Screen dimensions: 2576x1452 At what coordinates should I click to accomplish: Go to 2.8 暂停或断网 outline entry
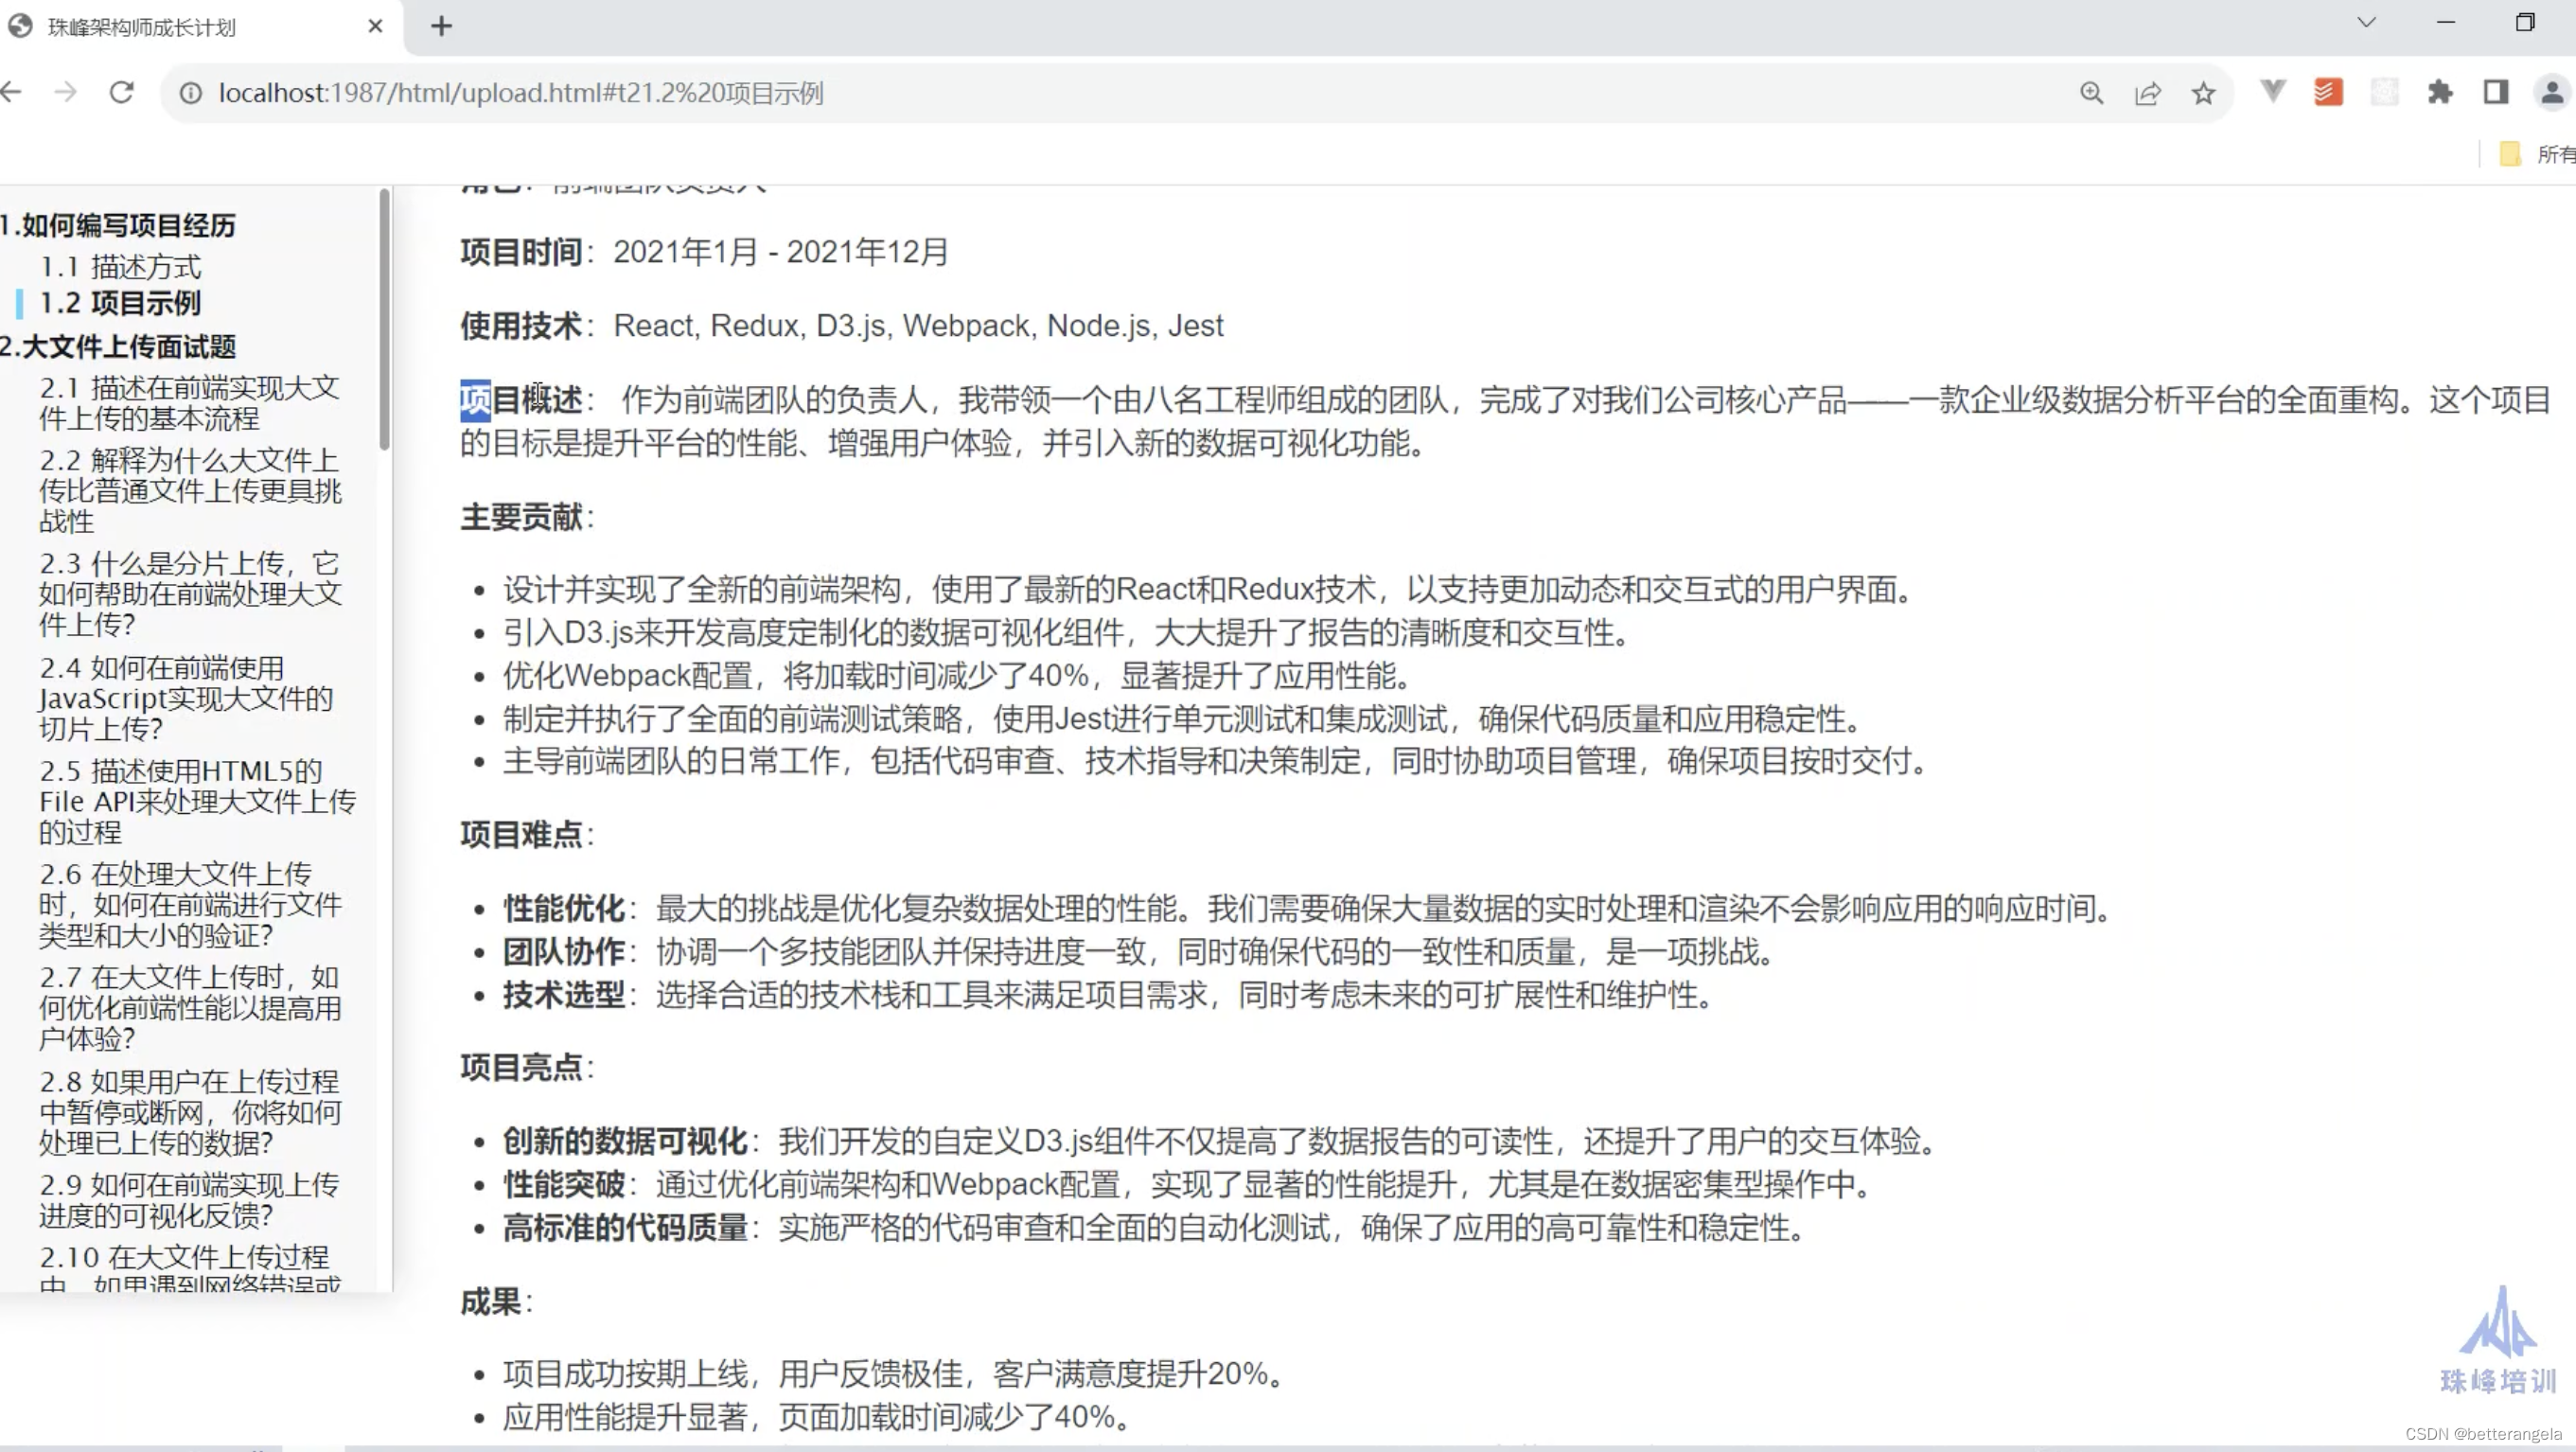(x=190, y=1111)
